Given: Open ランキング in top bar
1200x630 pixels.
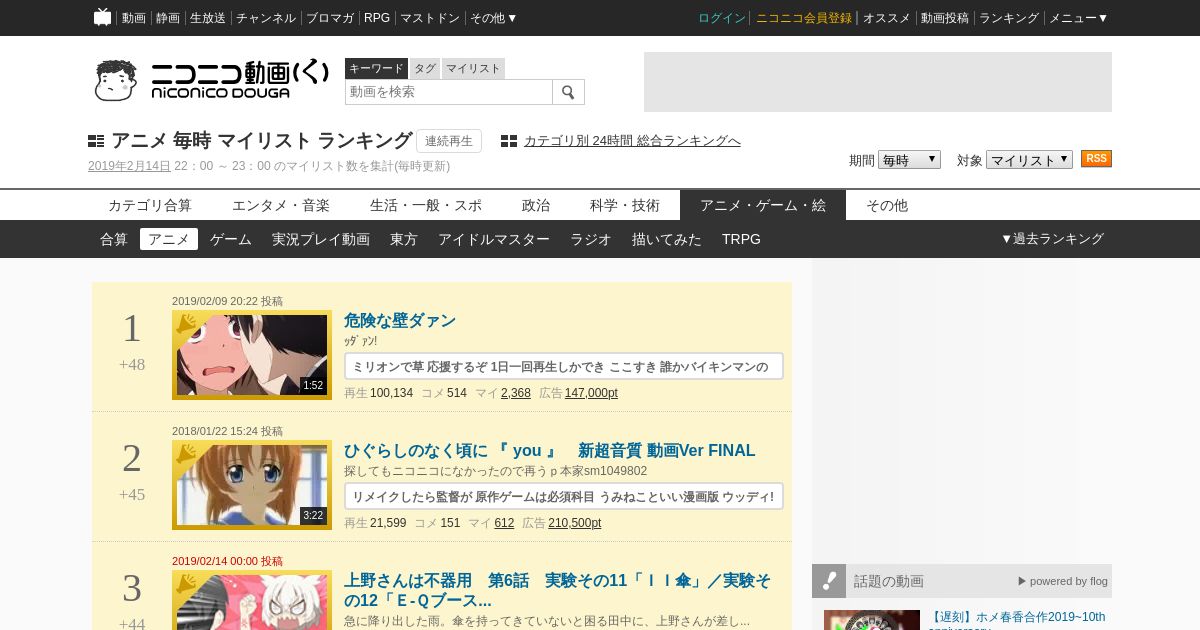Looking at the screenshot, I should [x=1009, y=18].
